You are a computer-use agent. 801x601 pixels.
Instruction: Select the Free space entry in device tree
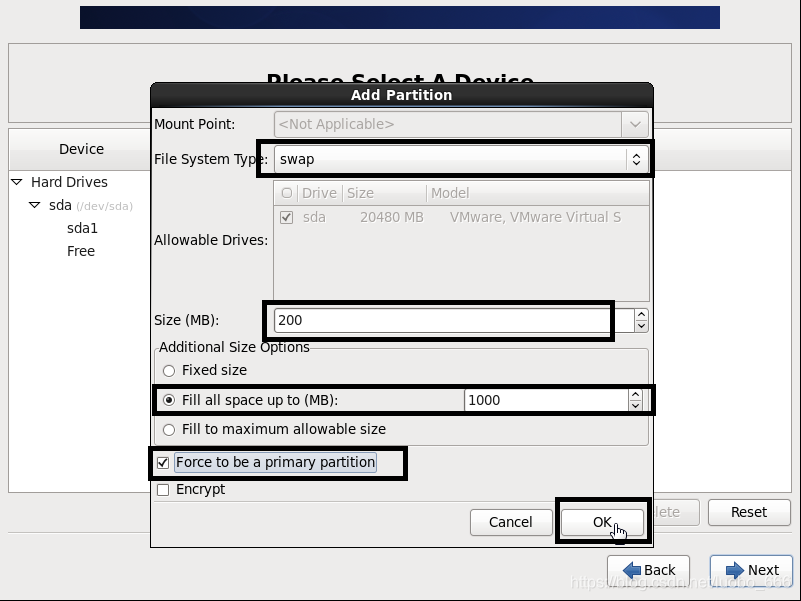tap(81, 251)
